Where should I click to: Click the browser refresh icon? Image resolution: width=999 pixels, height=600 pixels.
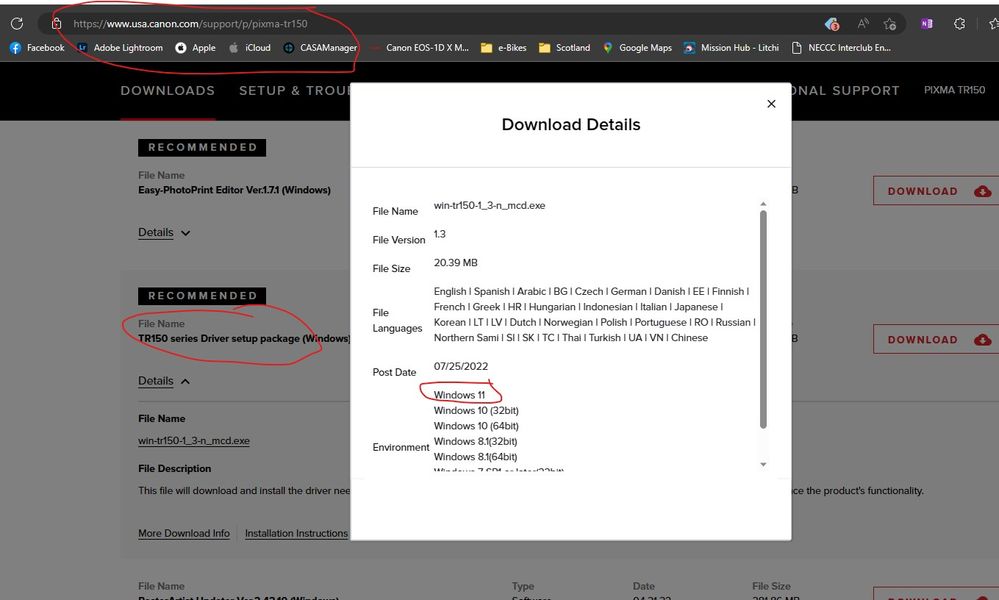[14, 22]
